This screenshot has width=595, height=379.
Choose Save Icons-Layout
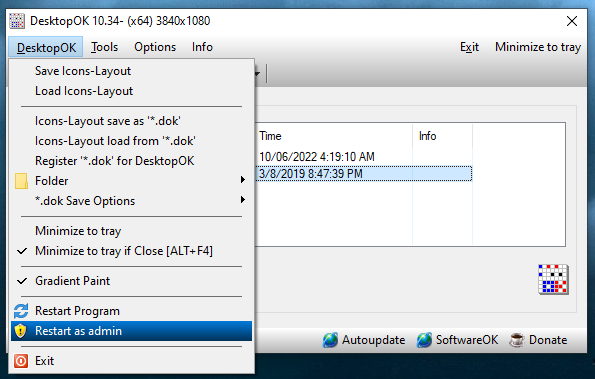131,71
